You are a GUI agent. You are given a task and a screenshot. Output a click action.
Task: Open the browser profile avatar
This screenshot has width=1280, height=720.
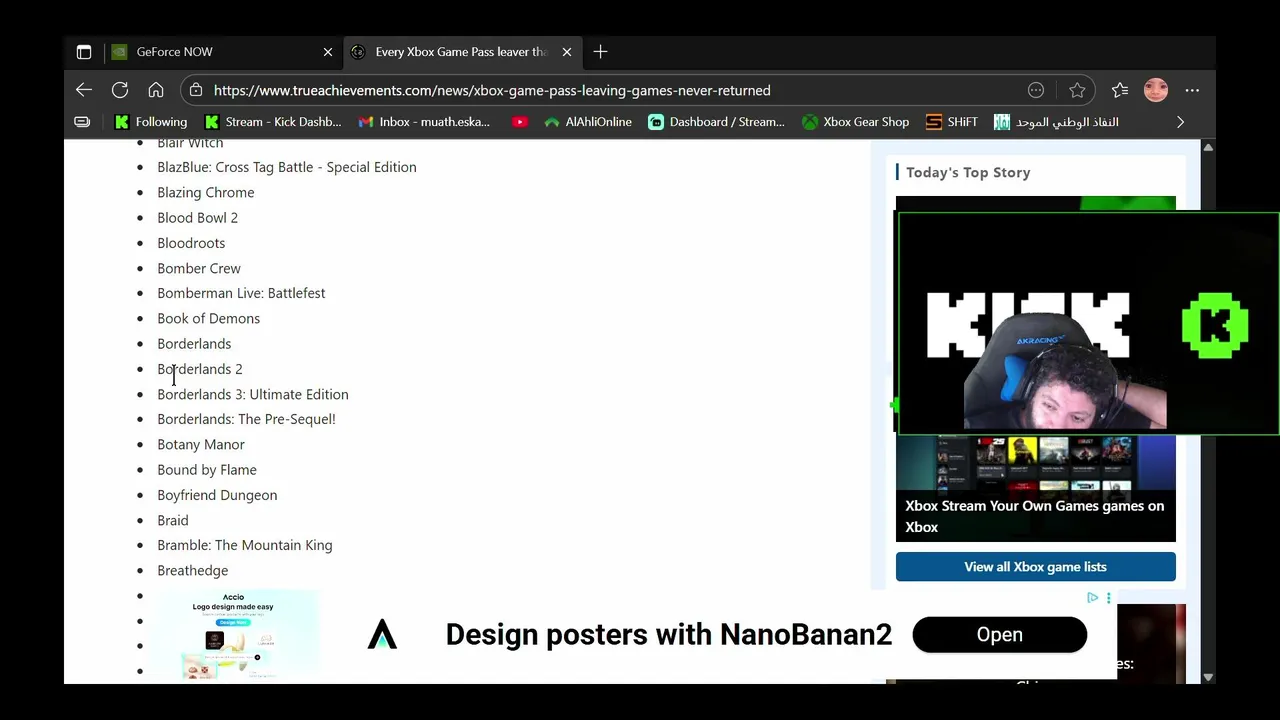1156,90
